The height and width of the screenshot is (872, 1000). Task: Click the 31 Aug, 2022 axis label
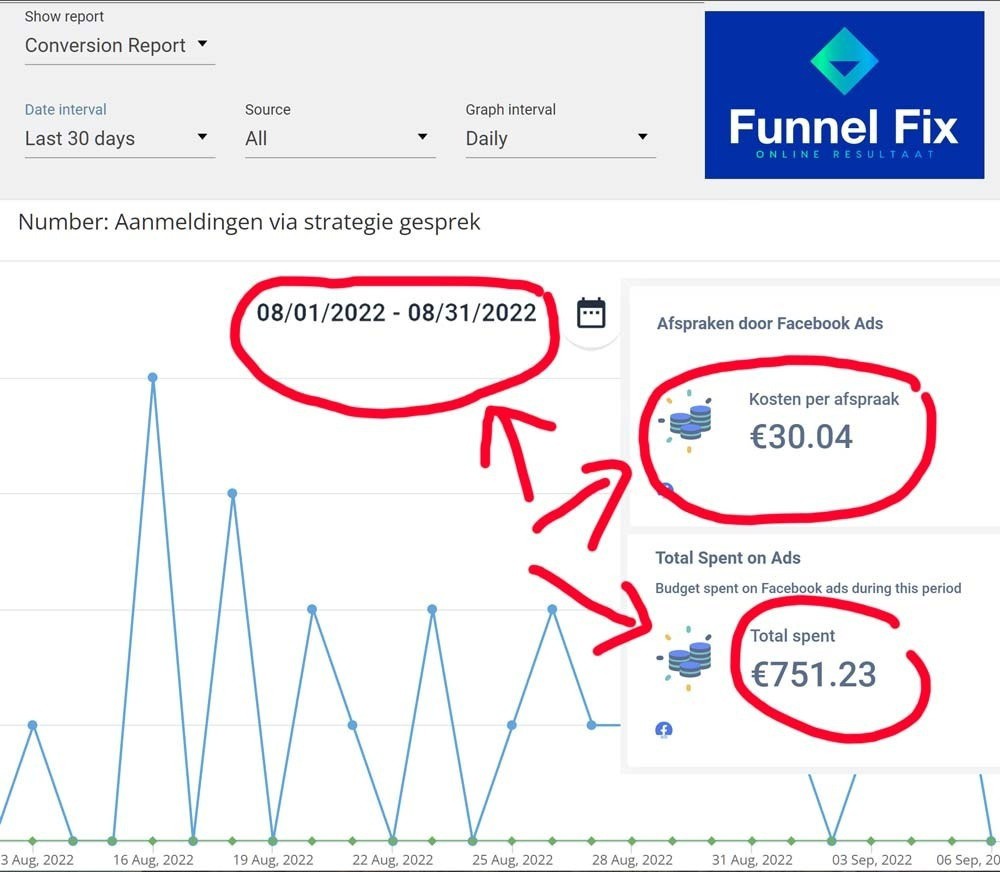point(752,860)
